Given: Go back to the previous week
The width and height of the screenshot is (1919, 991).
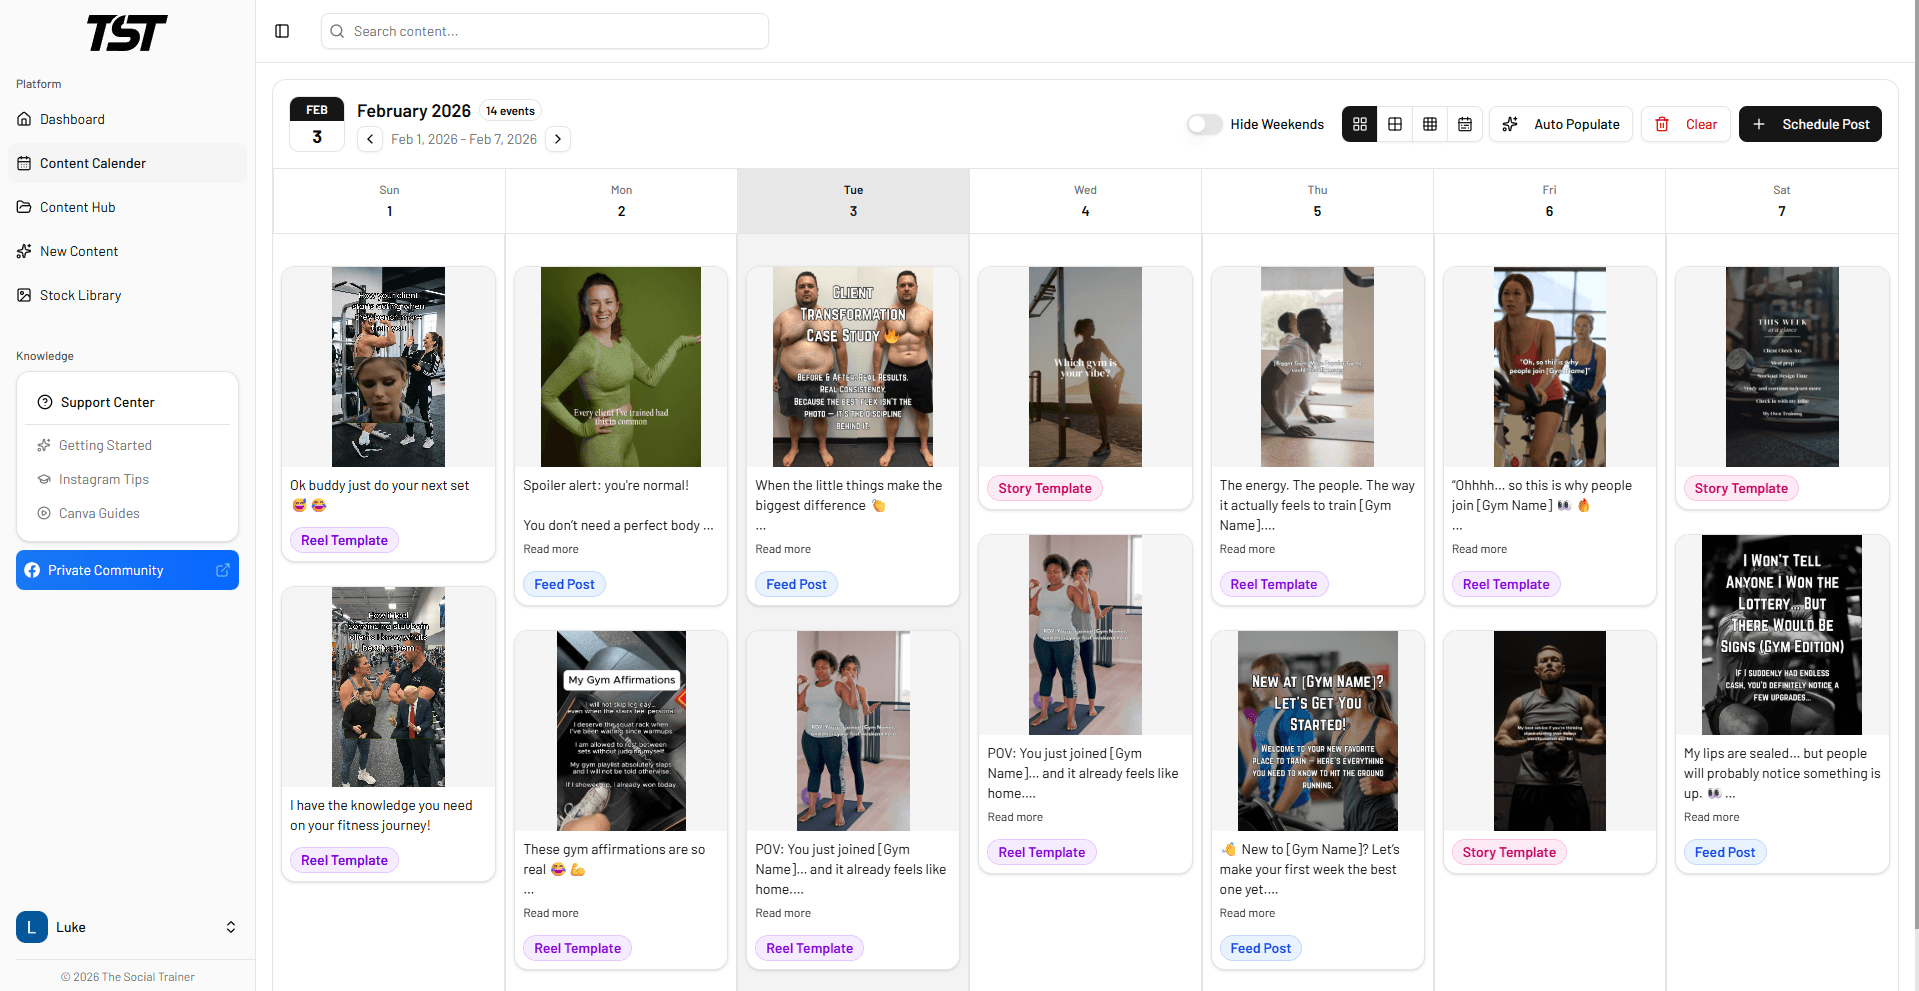Looking at the screenshot, I should [x=370, y=139].
